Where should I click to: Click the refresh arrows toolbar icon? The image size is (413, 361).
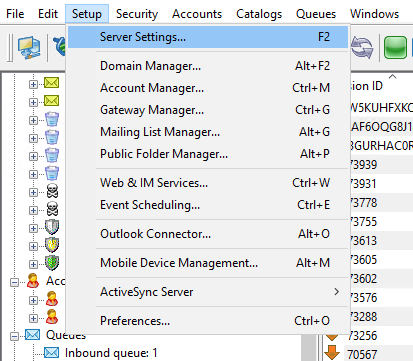coord(362,48)
